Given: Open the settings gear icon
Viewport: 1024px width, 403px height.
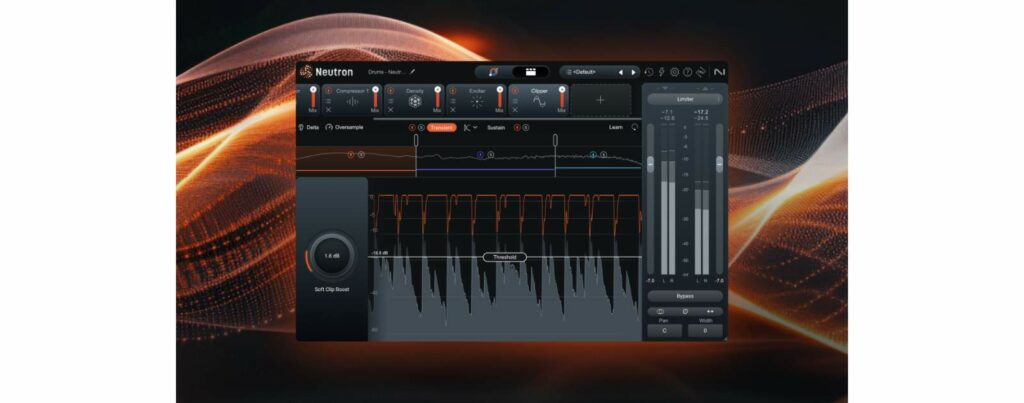Looking at the screenshot, I should [x=674, y=72].
